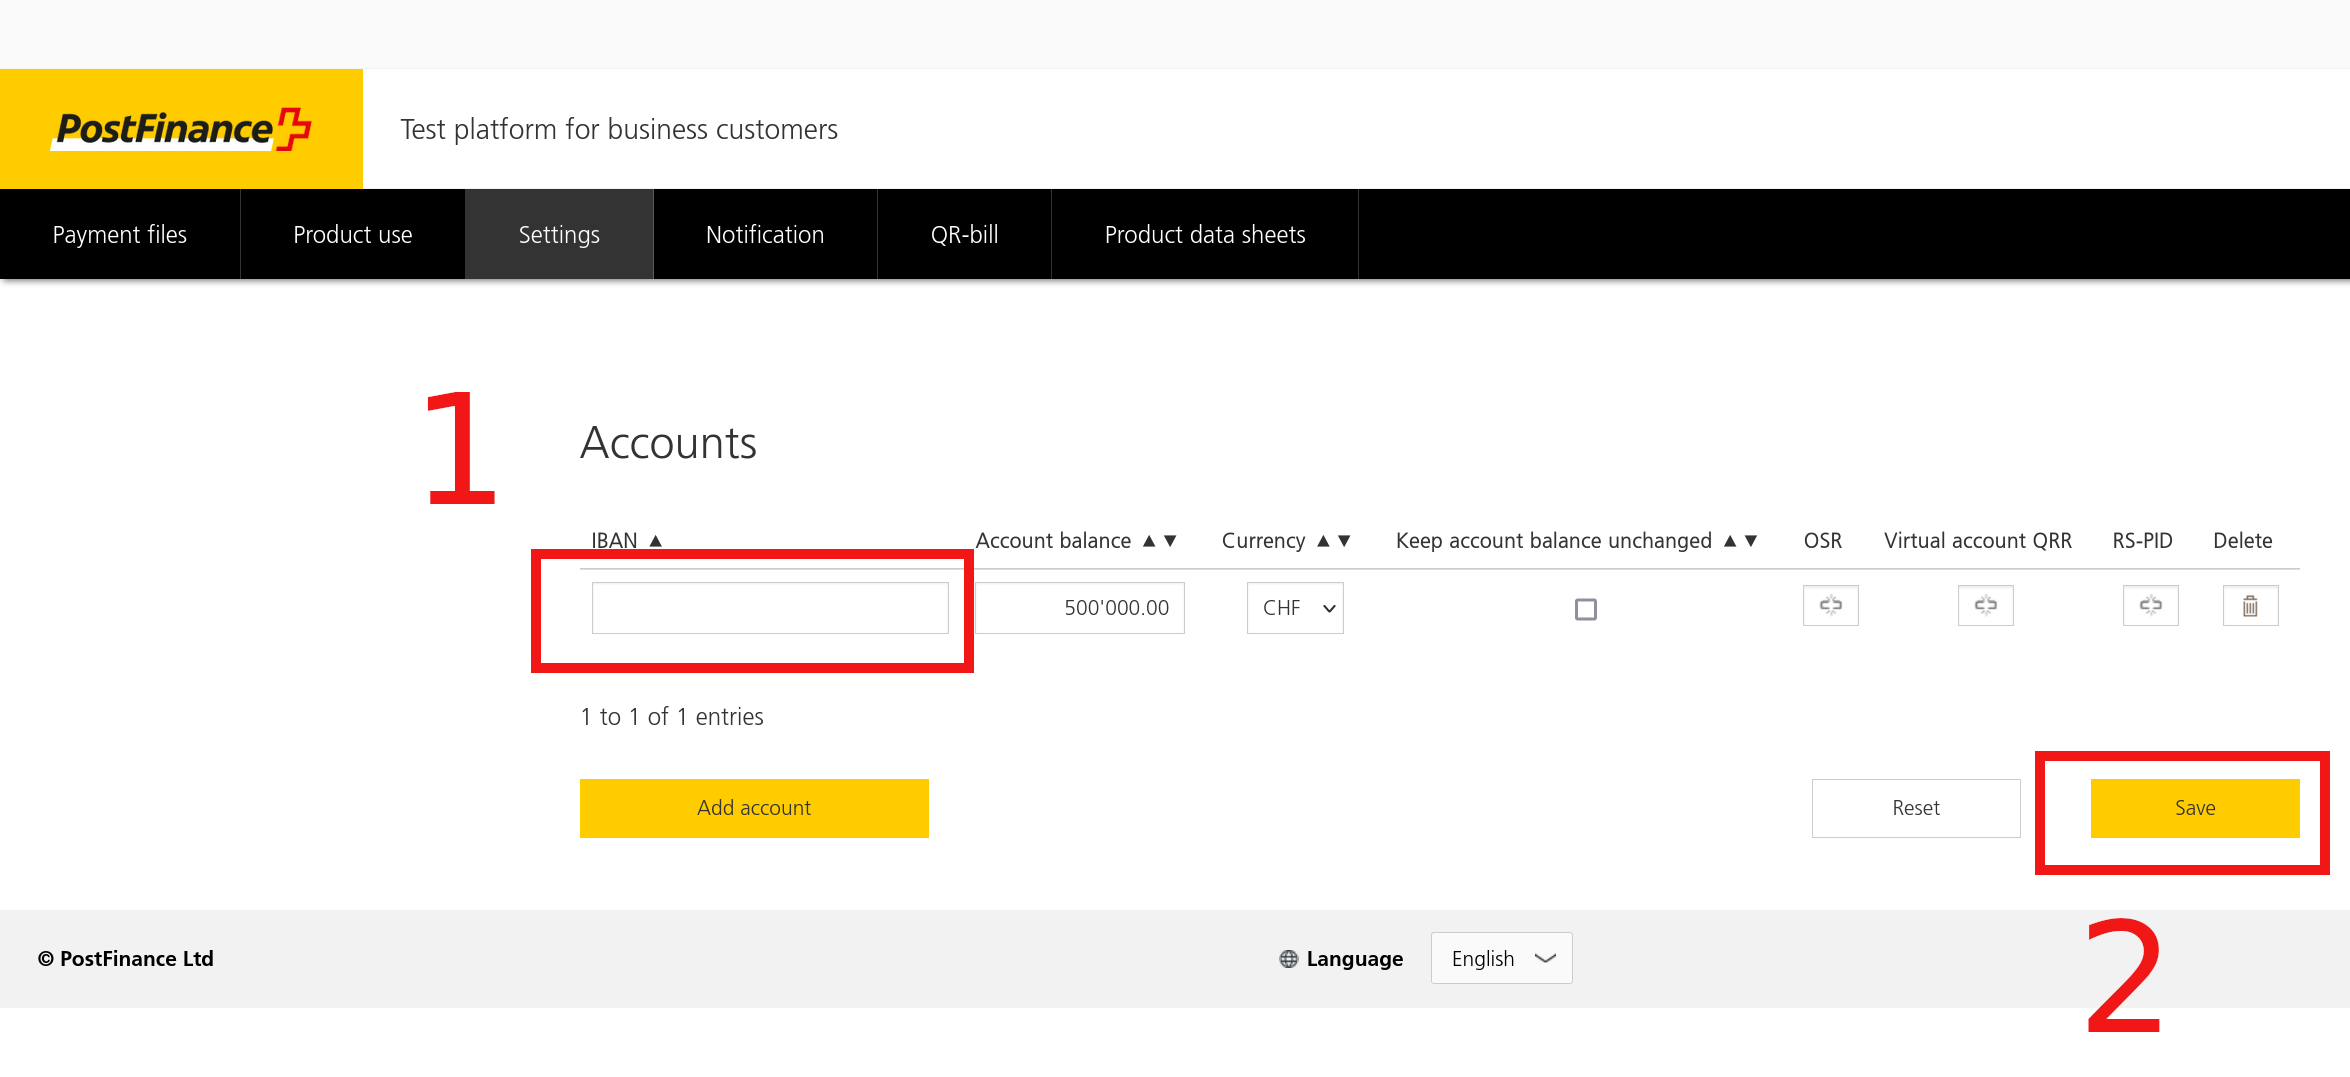Screen dimensions: 2350x1077
Task: Click the Virtual account QRR icon button
Action: click(1985, 606)
